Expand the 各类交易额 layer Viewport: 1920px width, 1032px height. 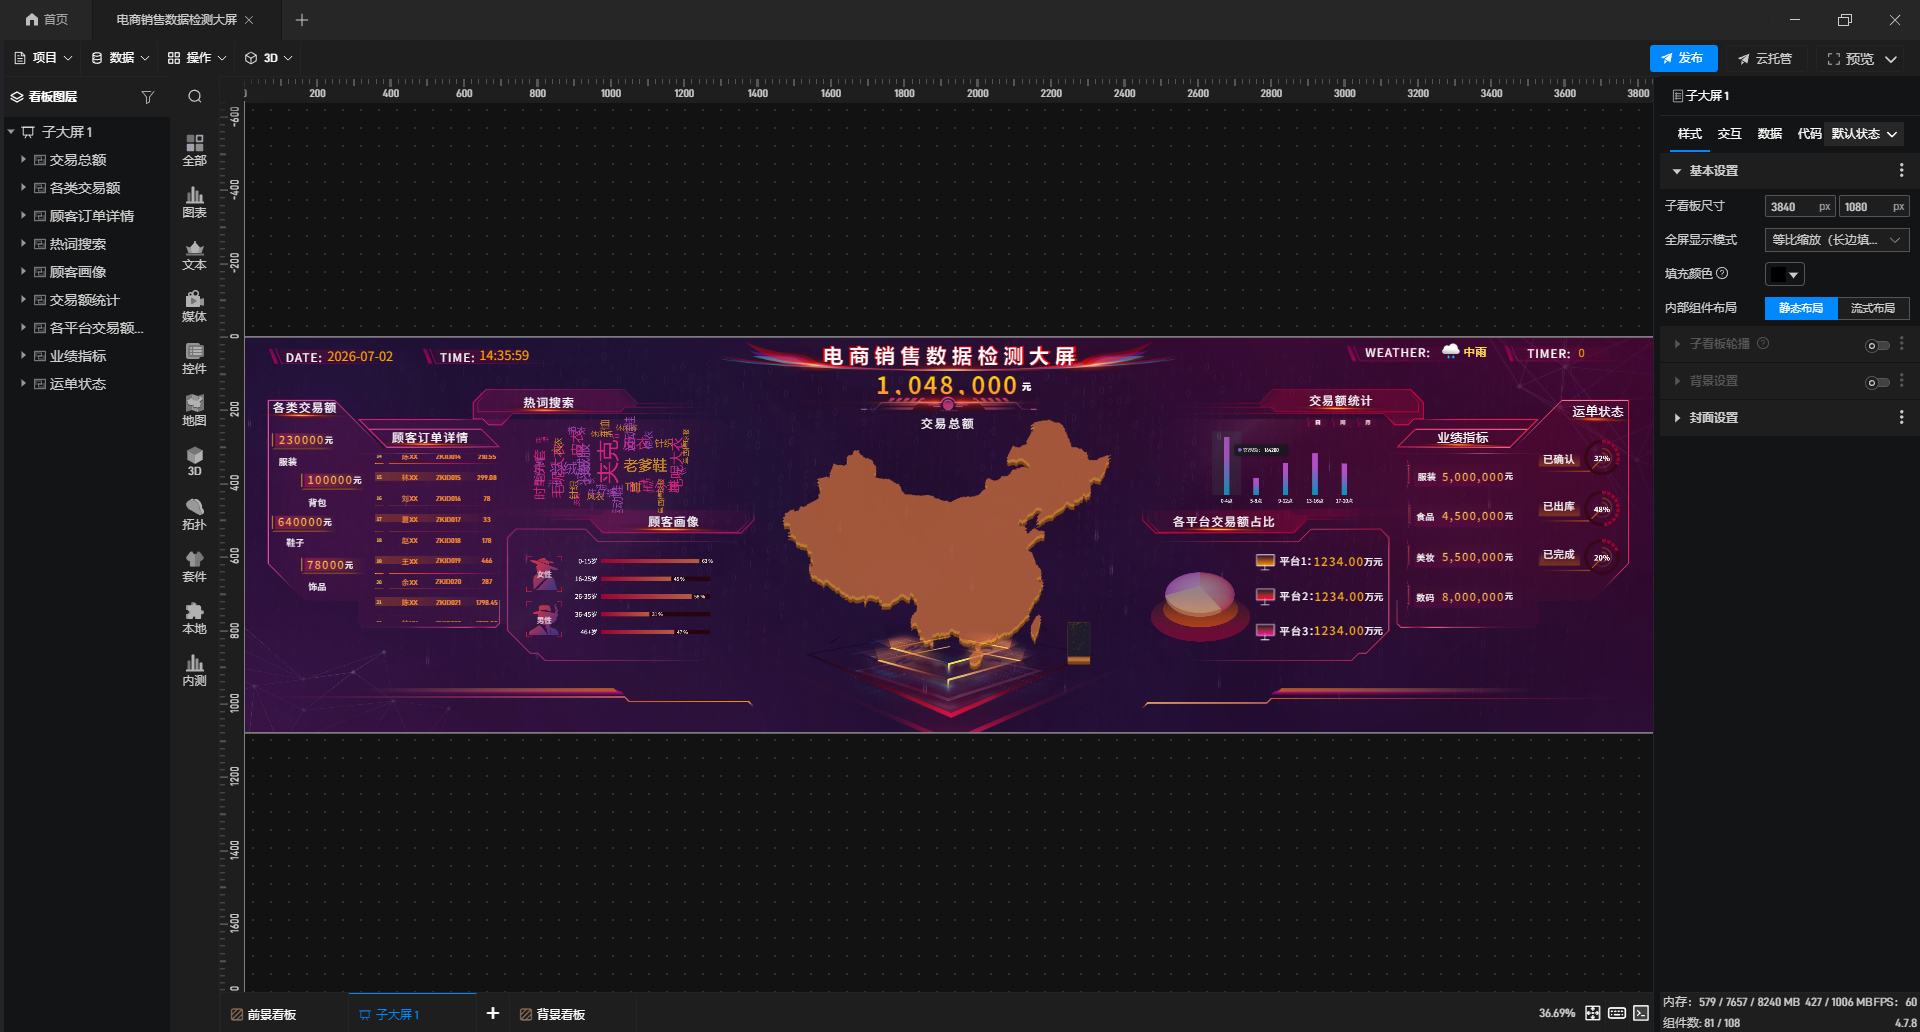point(23,187)
